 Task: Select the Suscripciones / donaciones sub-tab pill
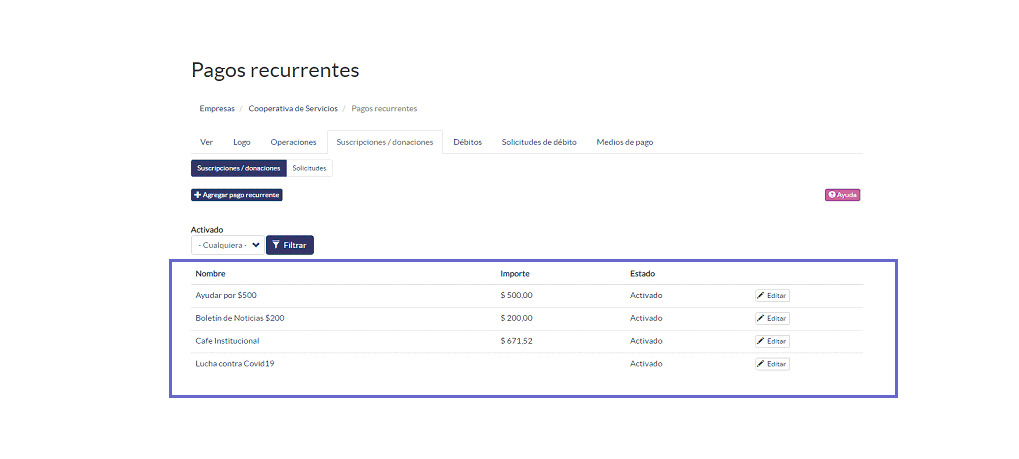[239, 168]
